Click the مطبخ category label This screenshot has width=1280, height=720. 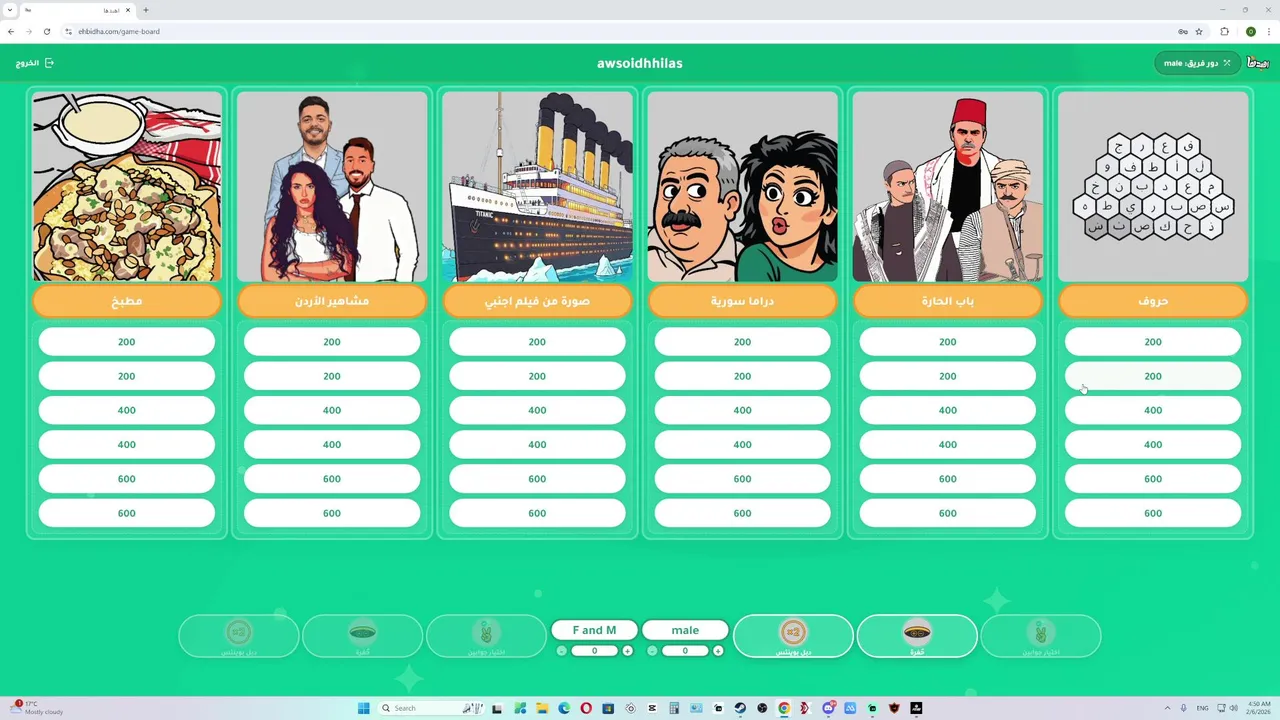[127, 300]
